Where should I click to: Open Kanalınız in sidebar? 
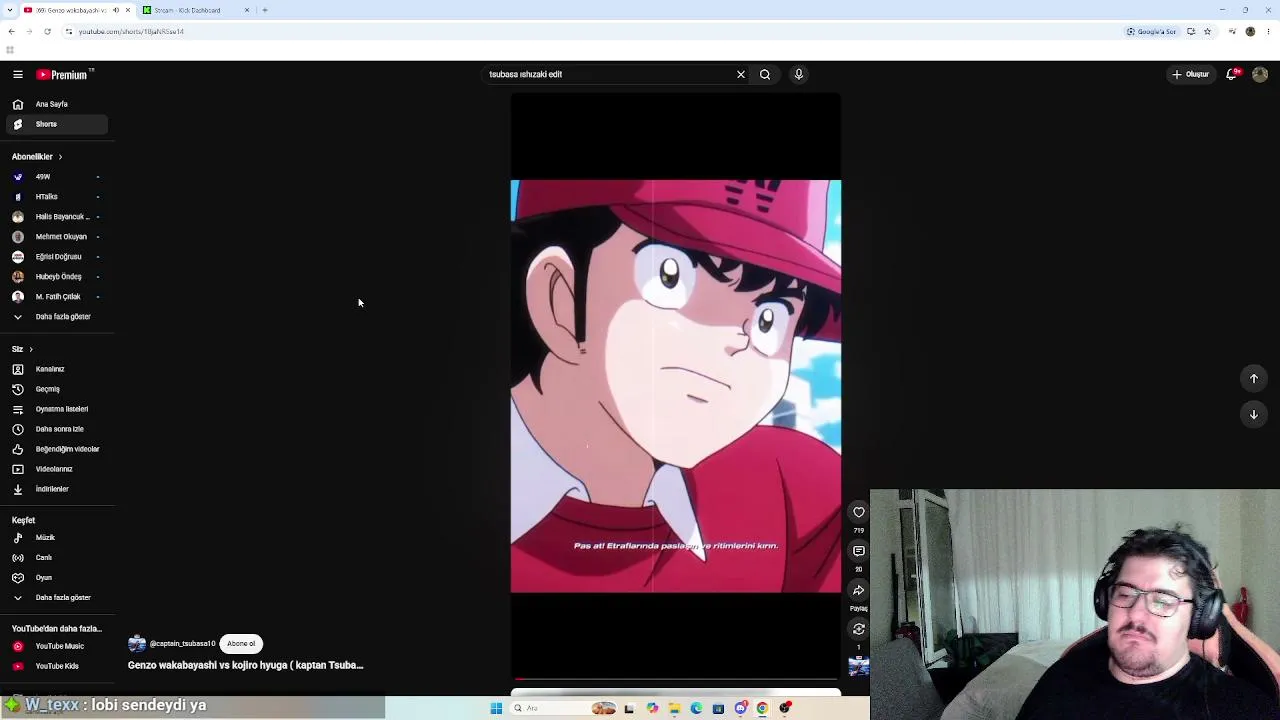point(58,369)
